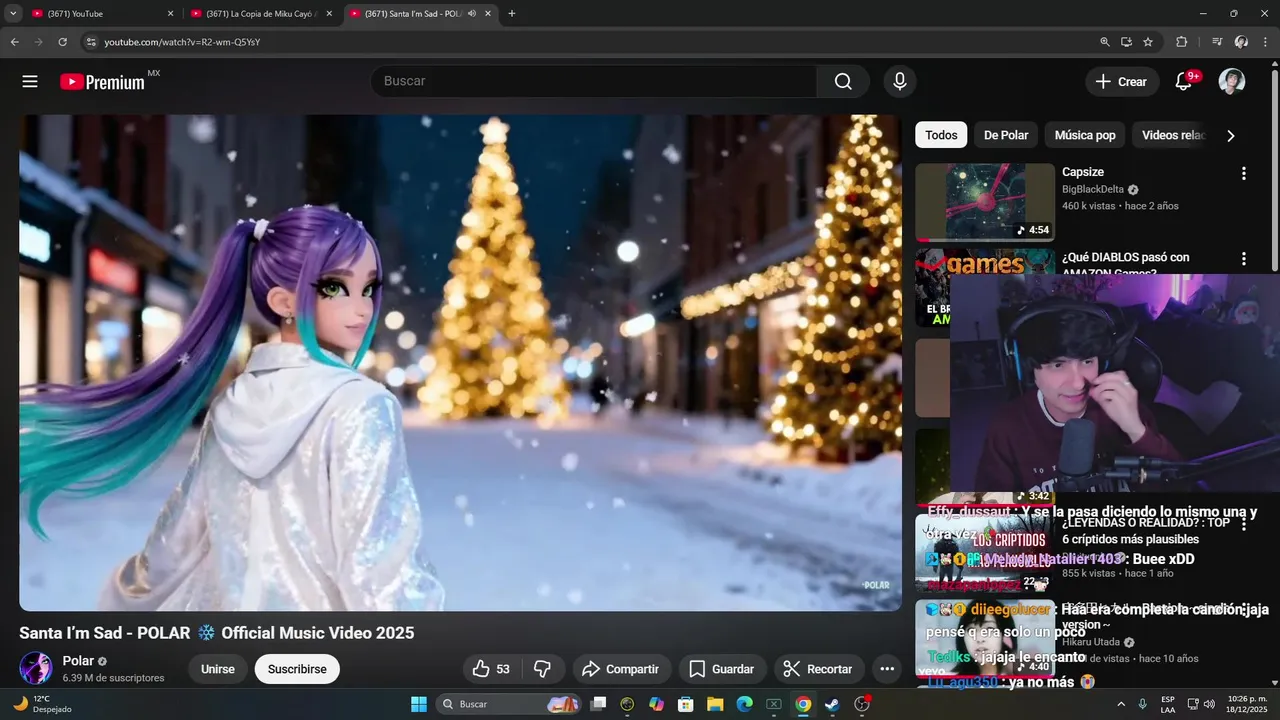Open Microsoft Edge from the taskbar
The height and width of the screenshot is (720, 1280).
[744, 704]
